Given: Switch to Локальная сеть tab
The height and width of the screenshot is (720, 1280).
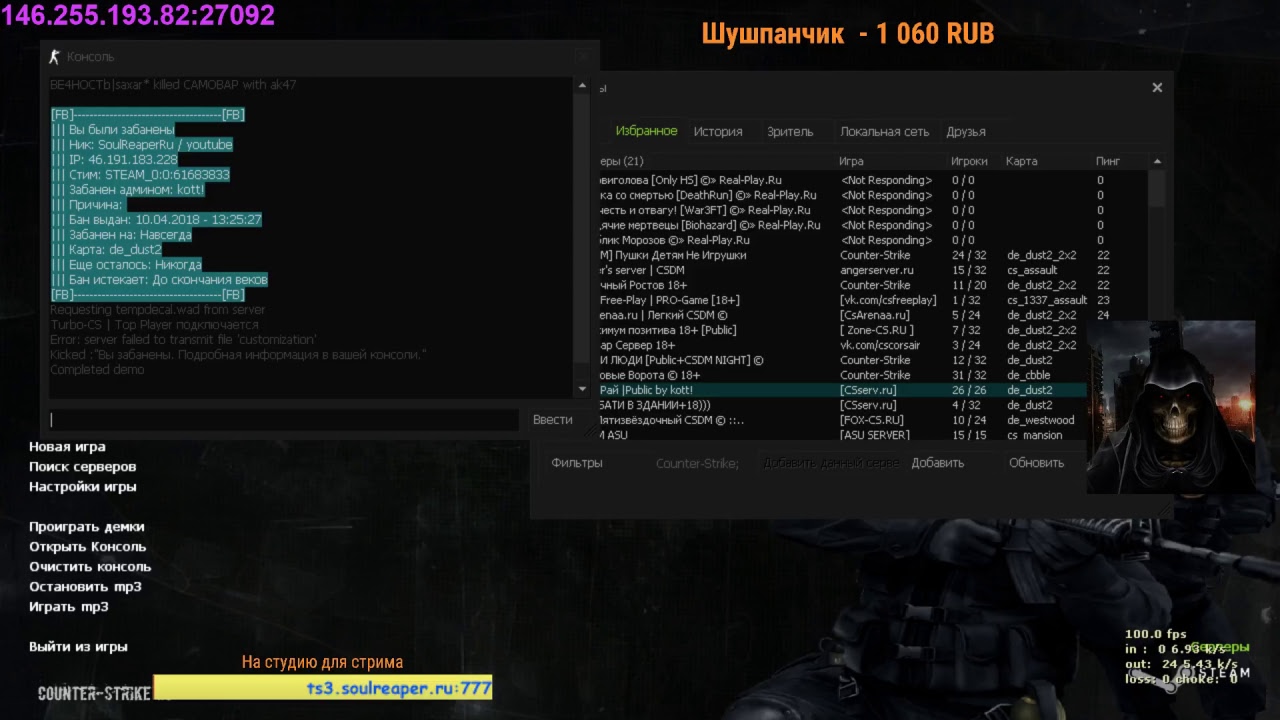Looking at the screenshot, I should pyautogui.click(x=884, y=131).
